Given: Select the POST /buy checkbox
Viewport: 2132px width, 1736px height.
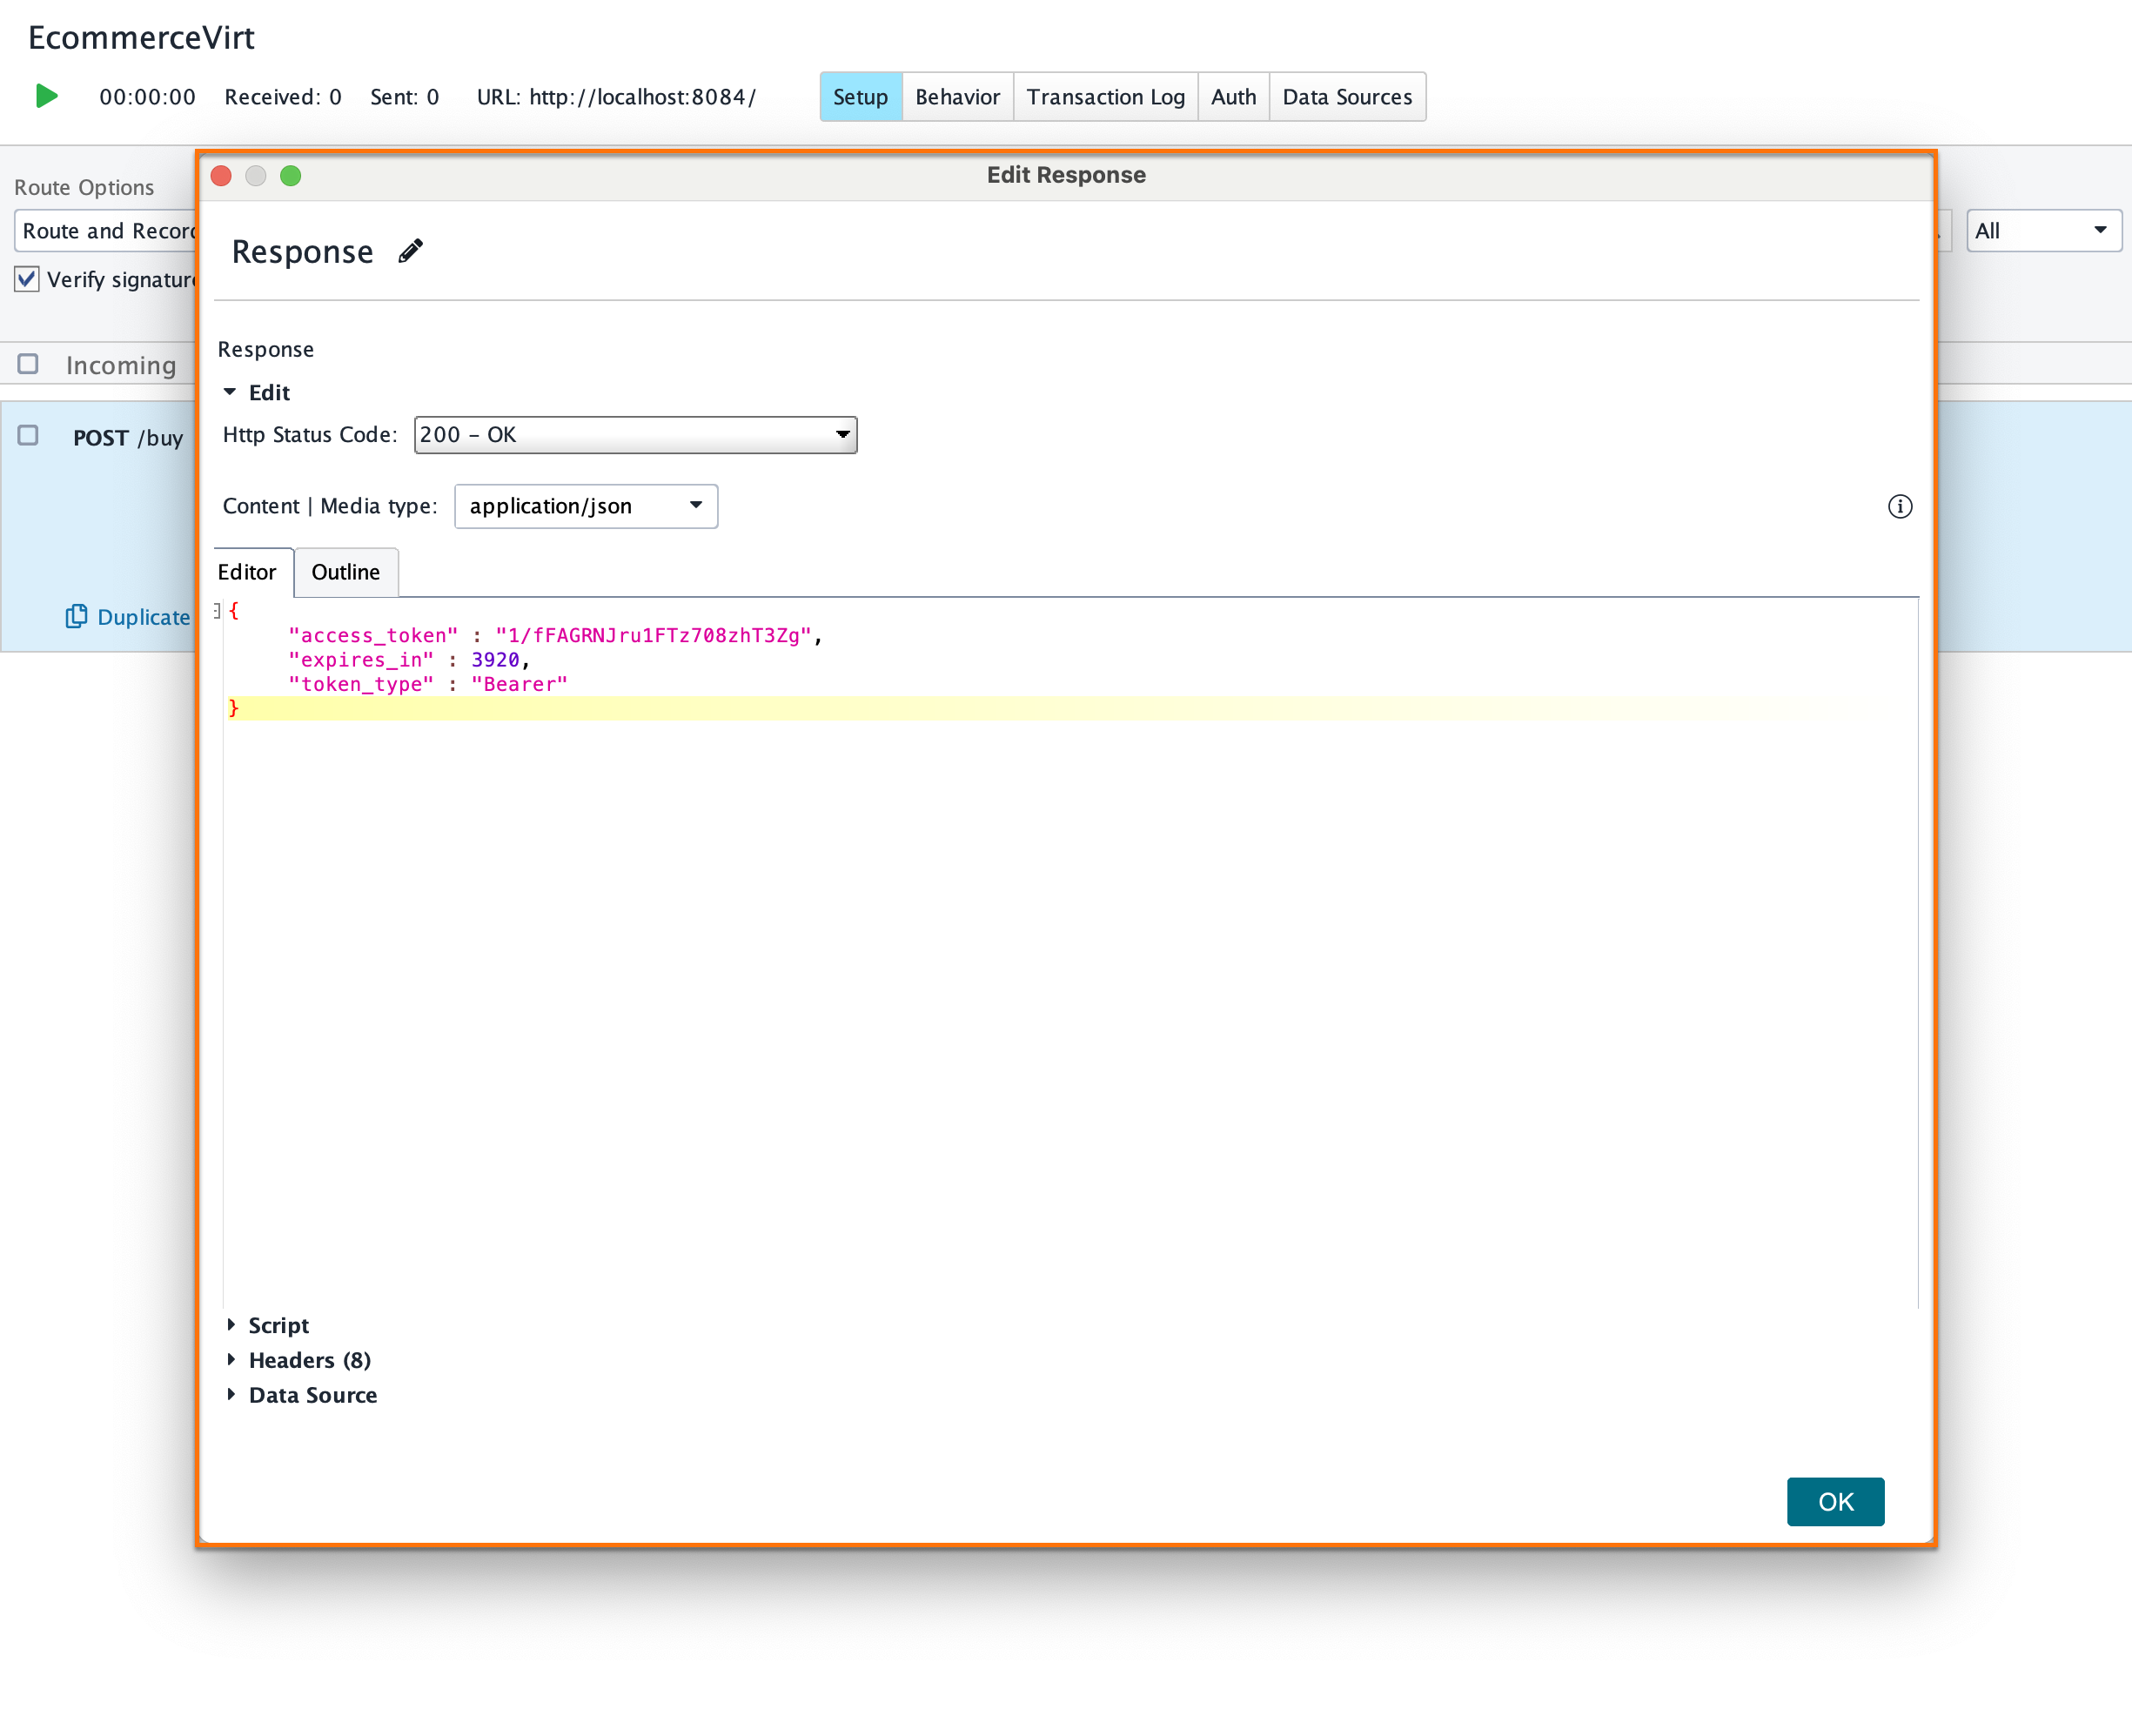Looking at the screenshot, I should [x=27, y=436].
